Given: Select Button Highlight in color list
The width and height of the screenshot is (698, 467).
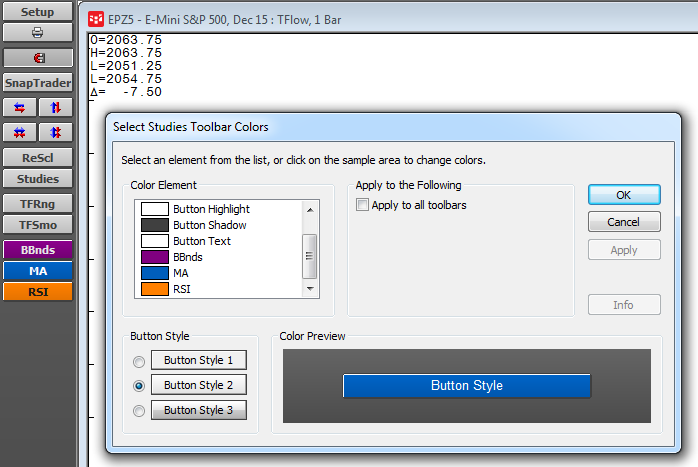Looking at the screenshot, I should 211,209.
